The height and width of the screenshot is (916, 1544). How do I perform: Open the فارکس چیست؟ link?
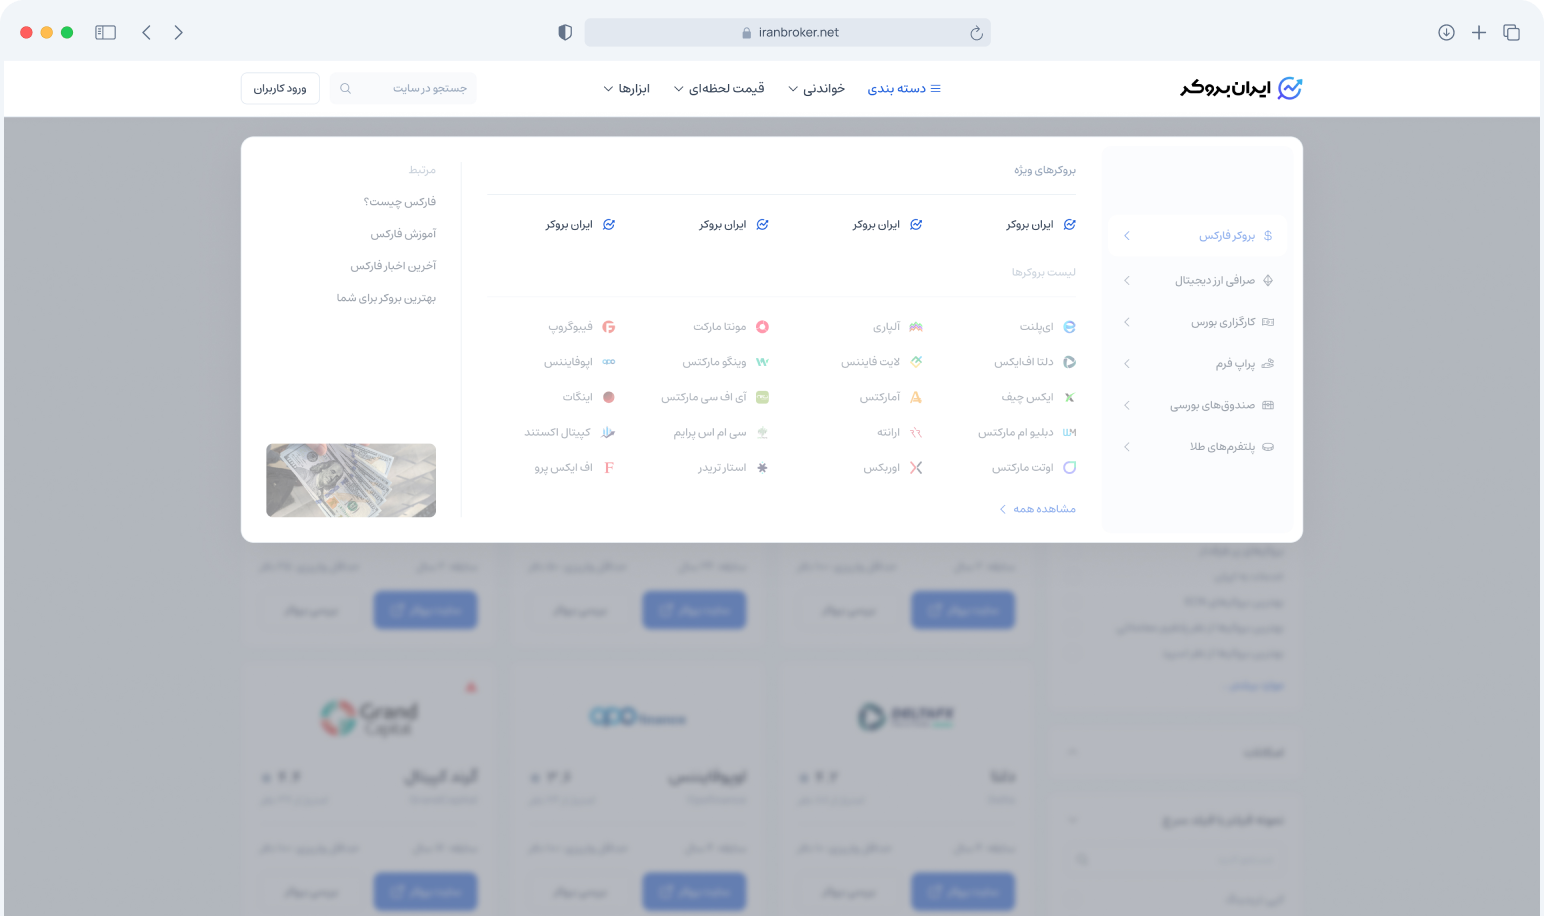399,202
